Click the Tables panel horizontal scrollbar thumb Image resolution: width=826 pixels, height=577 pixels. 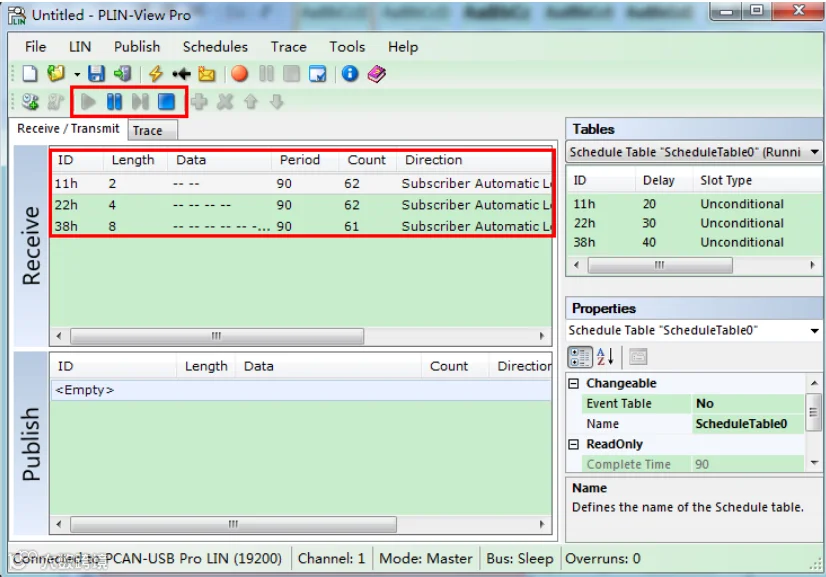point(660,265)
